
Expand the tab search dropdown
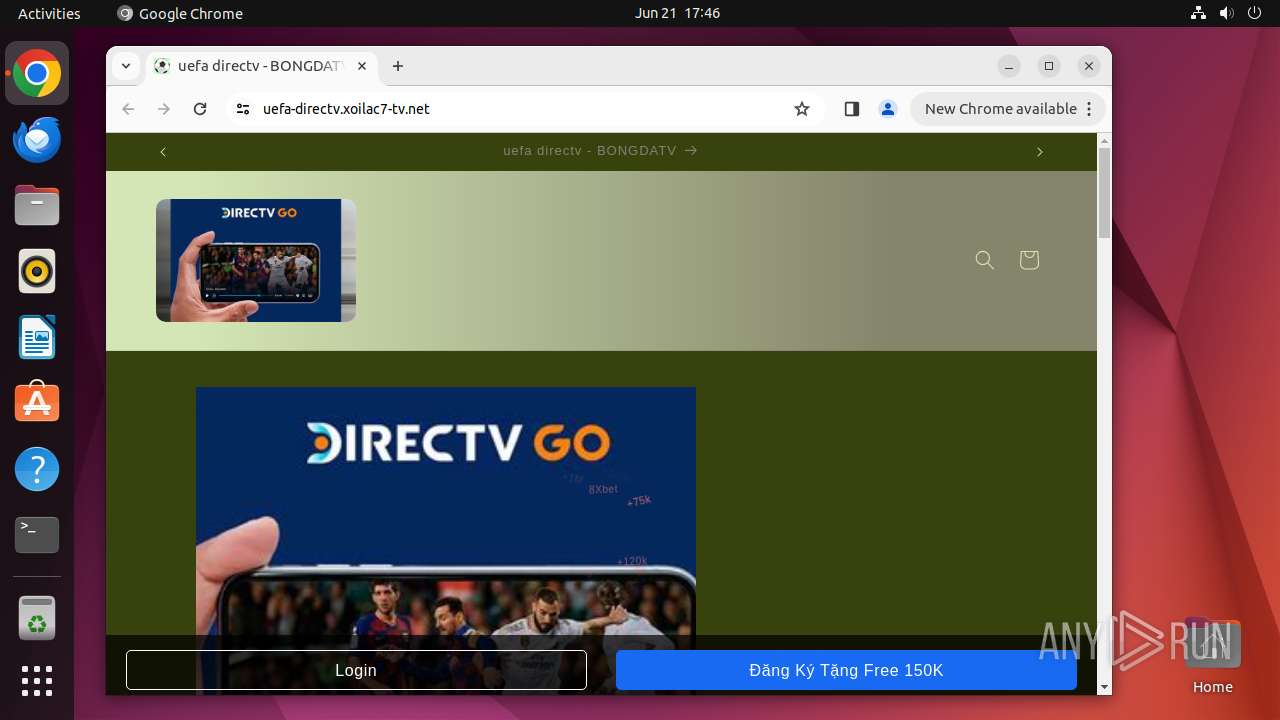pos(125,66)
